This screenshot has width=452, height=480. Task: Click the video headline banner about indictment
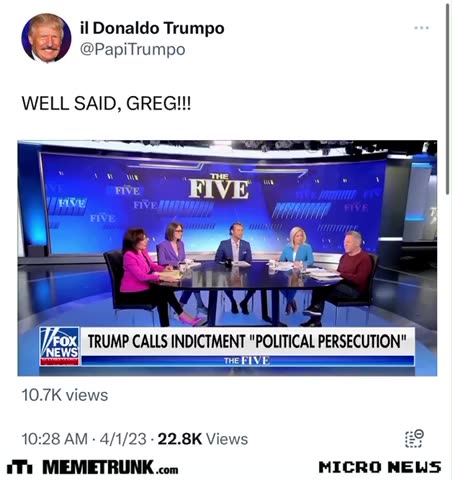[248, 341]
